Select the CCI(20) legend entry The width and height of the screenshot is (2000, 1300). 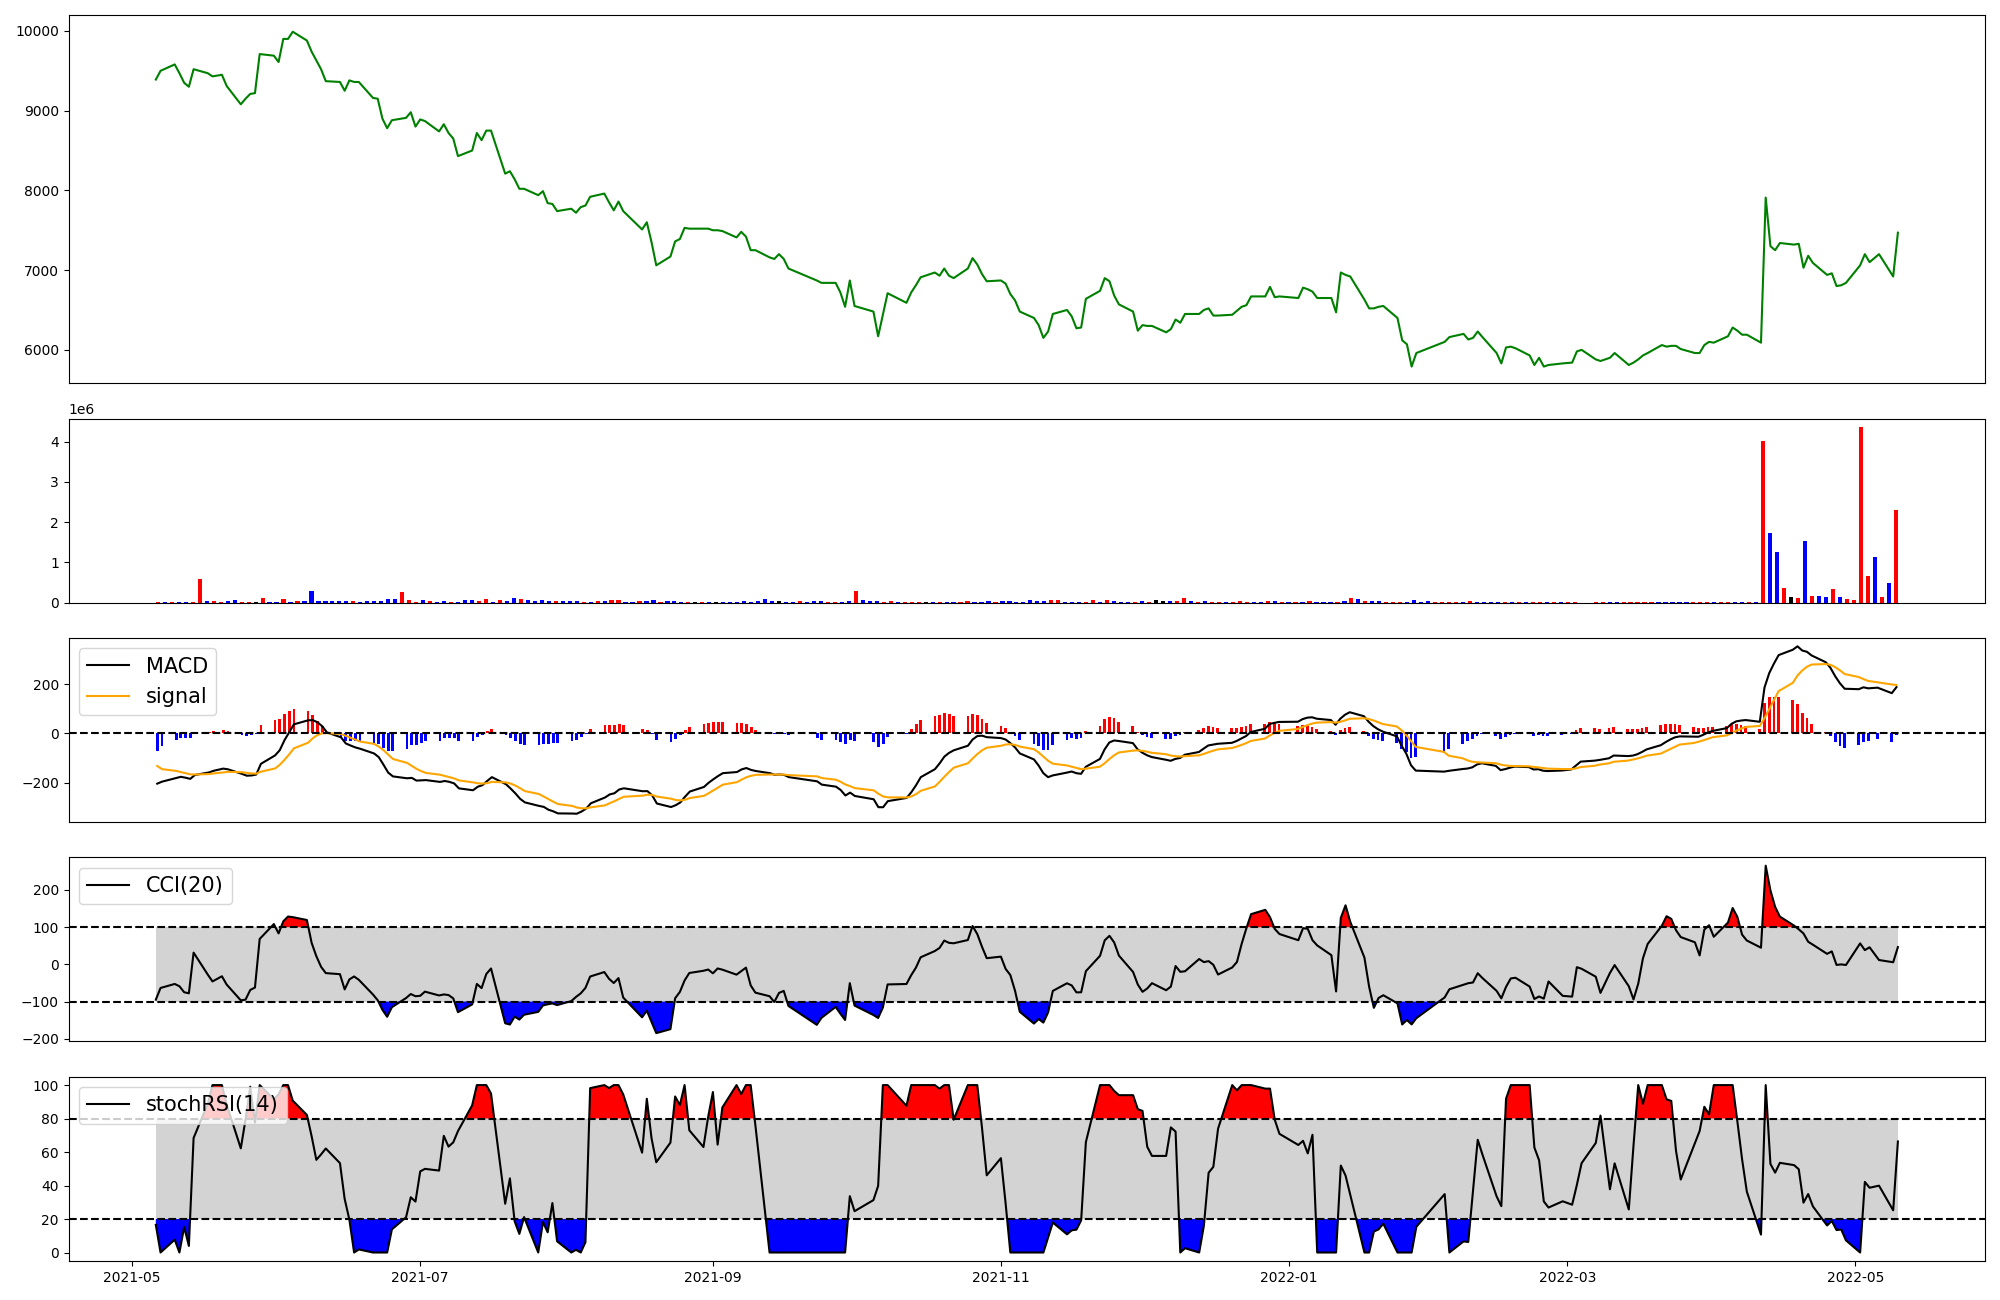coord(184,885)
